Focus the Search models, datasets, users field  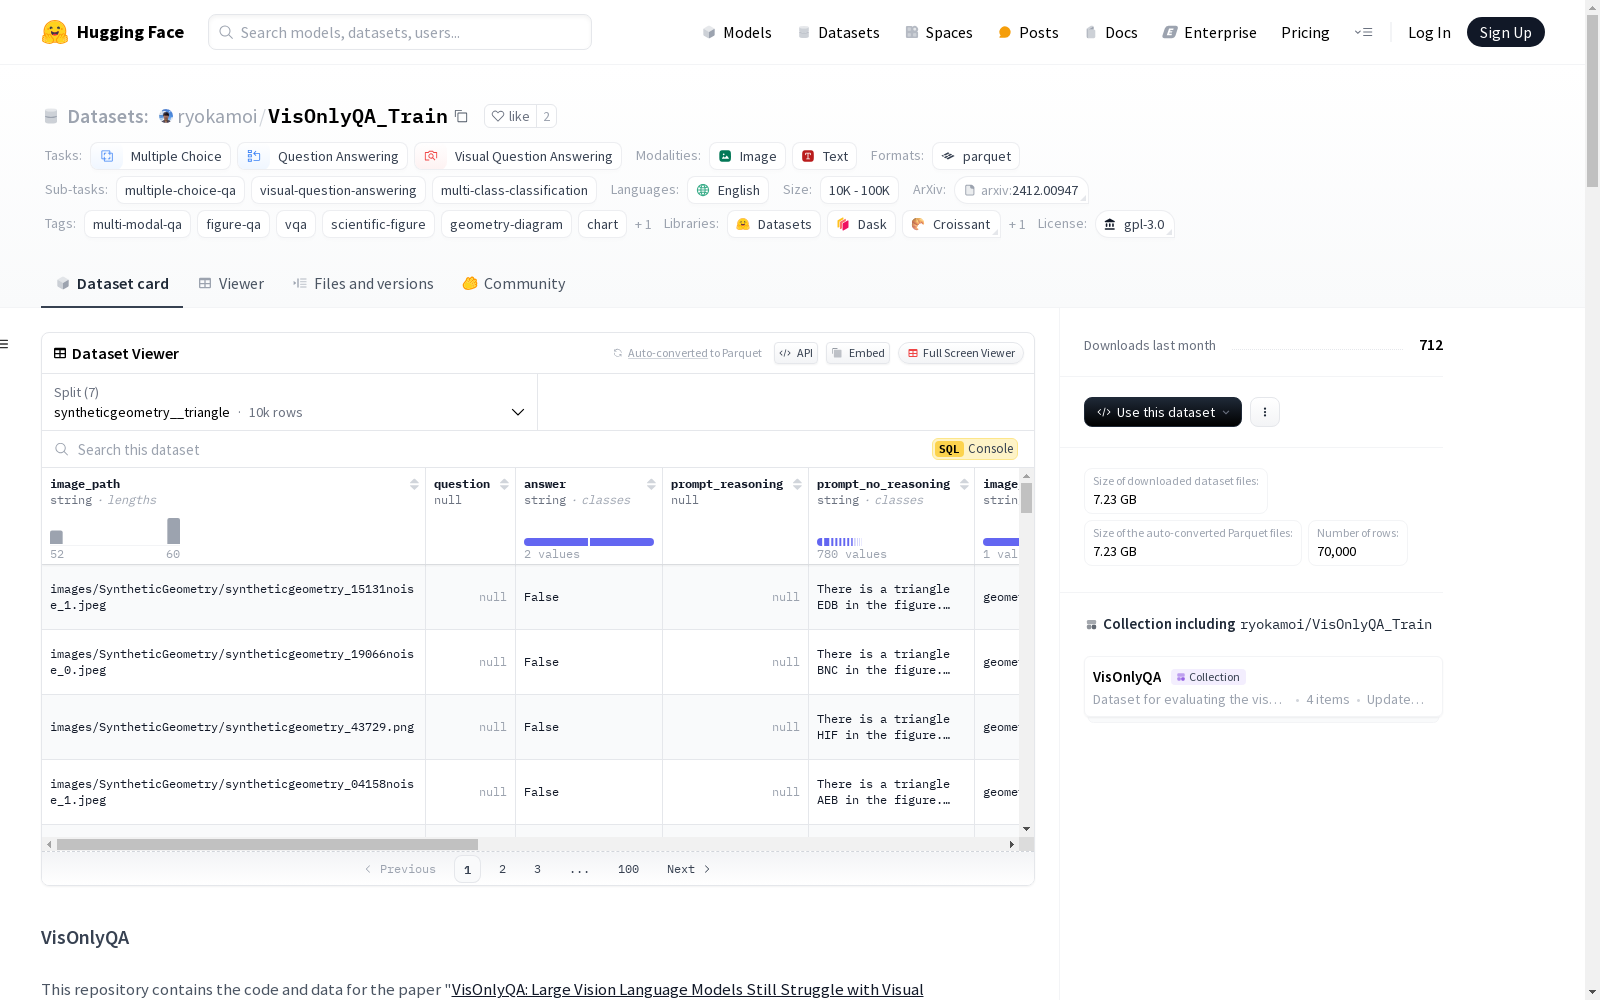coord(400,32)
